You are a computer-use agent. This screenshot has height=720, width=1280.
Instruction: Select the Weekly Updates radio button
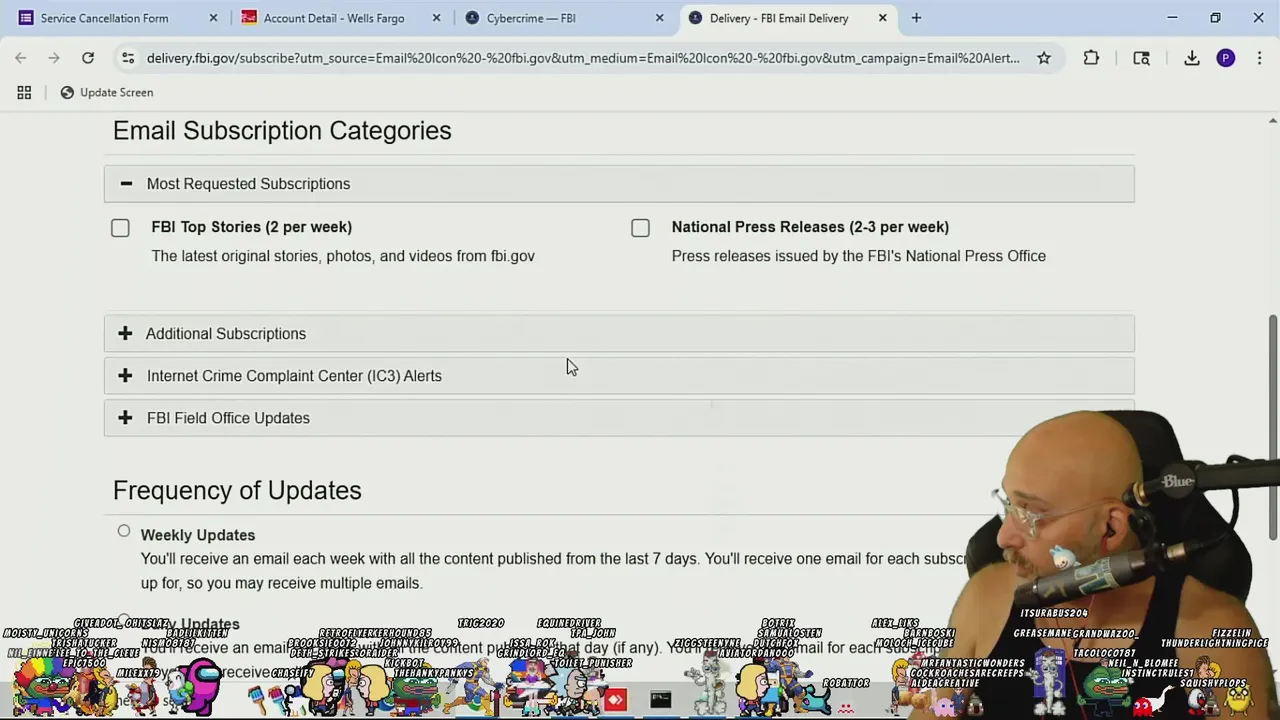point(124,531)
